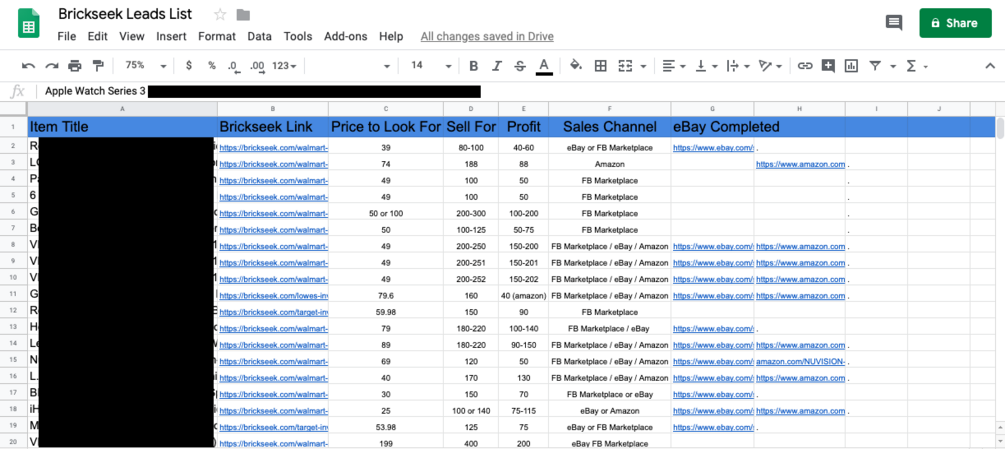Open the brickseek.com/target link in row 12
Screen dimensions: 1005x449
tap(274, 312)
